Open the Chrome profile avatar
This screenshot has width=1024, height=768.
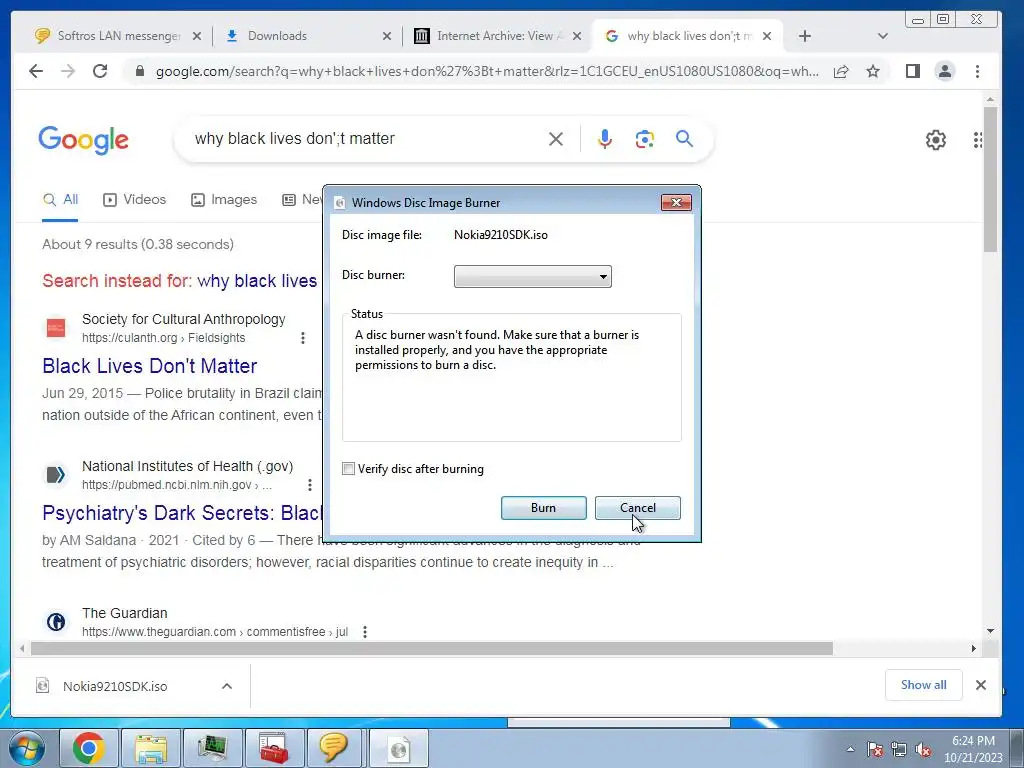click(x=945, y=71)
